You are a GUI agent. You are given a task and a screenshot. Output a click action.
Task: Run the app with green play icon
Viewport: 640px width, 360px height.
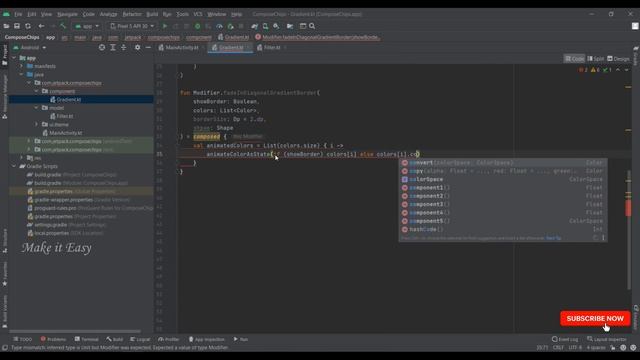point(165,26)
